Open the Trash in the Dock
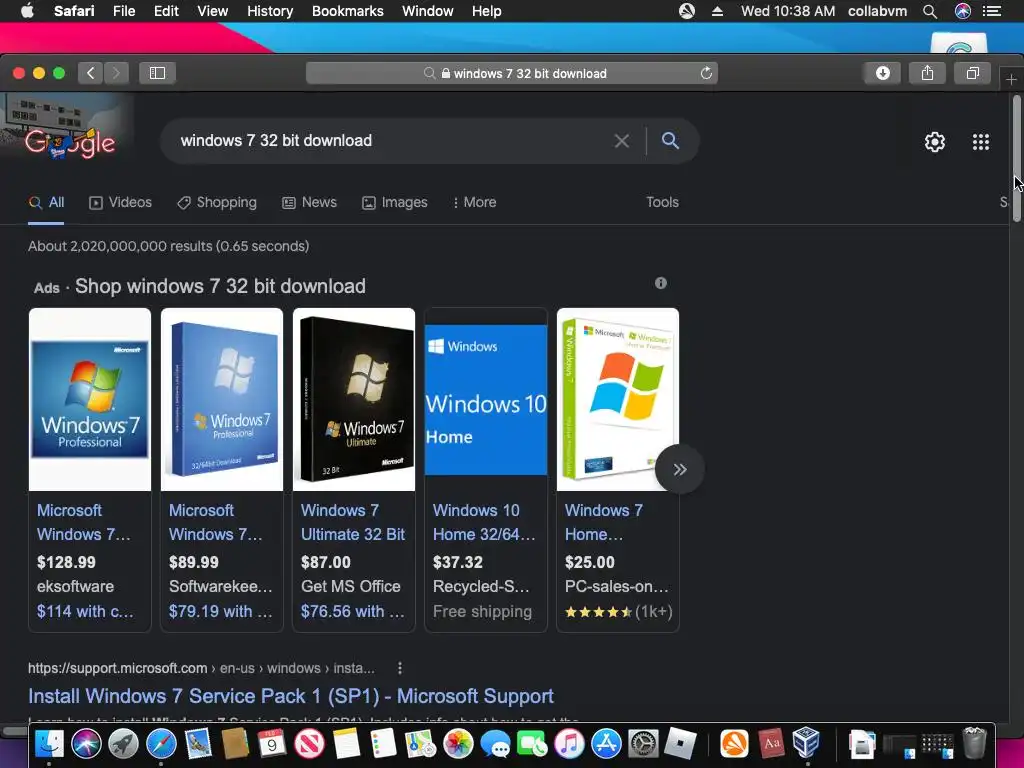1024x768 pixels. click(974, 743)
